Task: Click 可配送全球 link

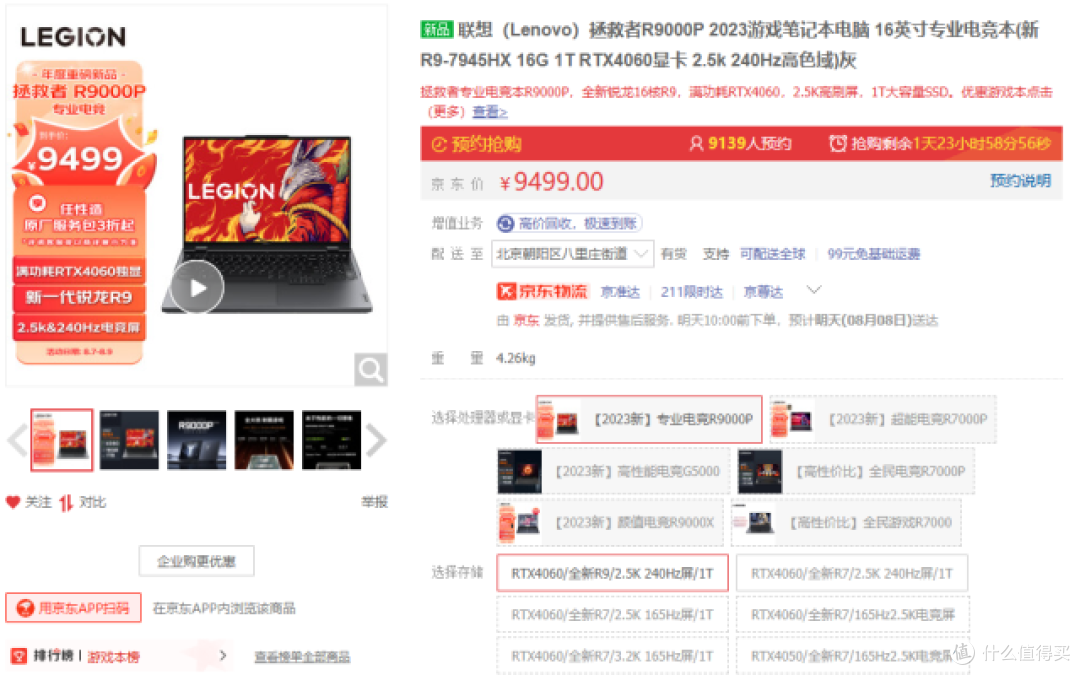Action: tap(772, 254)
